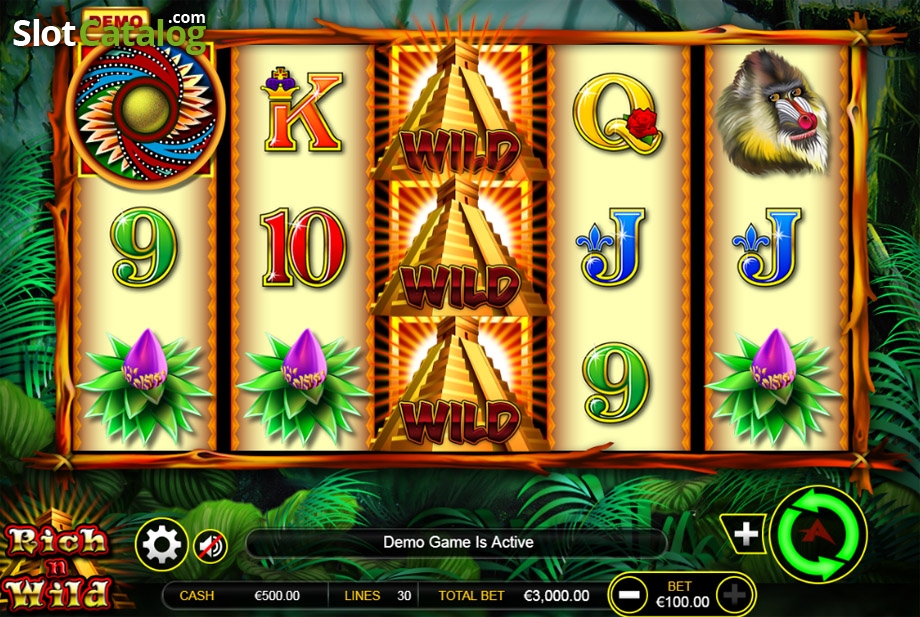920x617 pixels.
Task: Click the Demo Game Is Active message bar
Action: [x=458, y=542]
